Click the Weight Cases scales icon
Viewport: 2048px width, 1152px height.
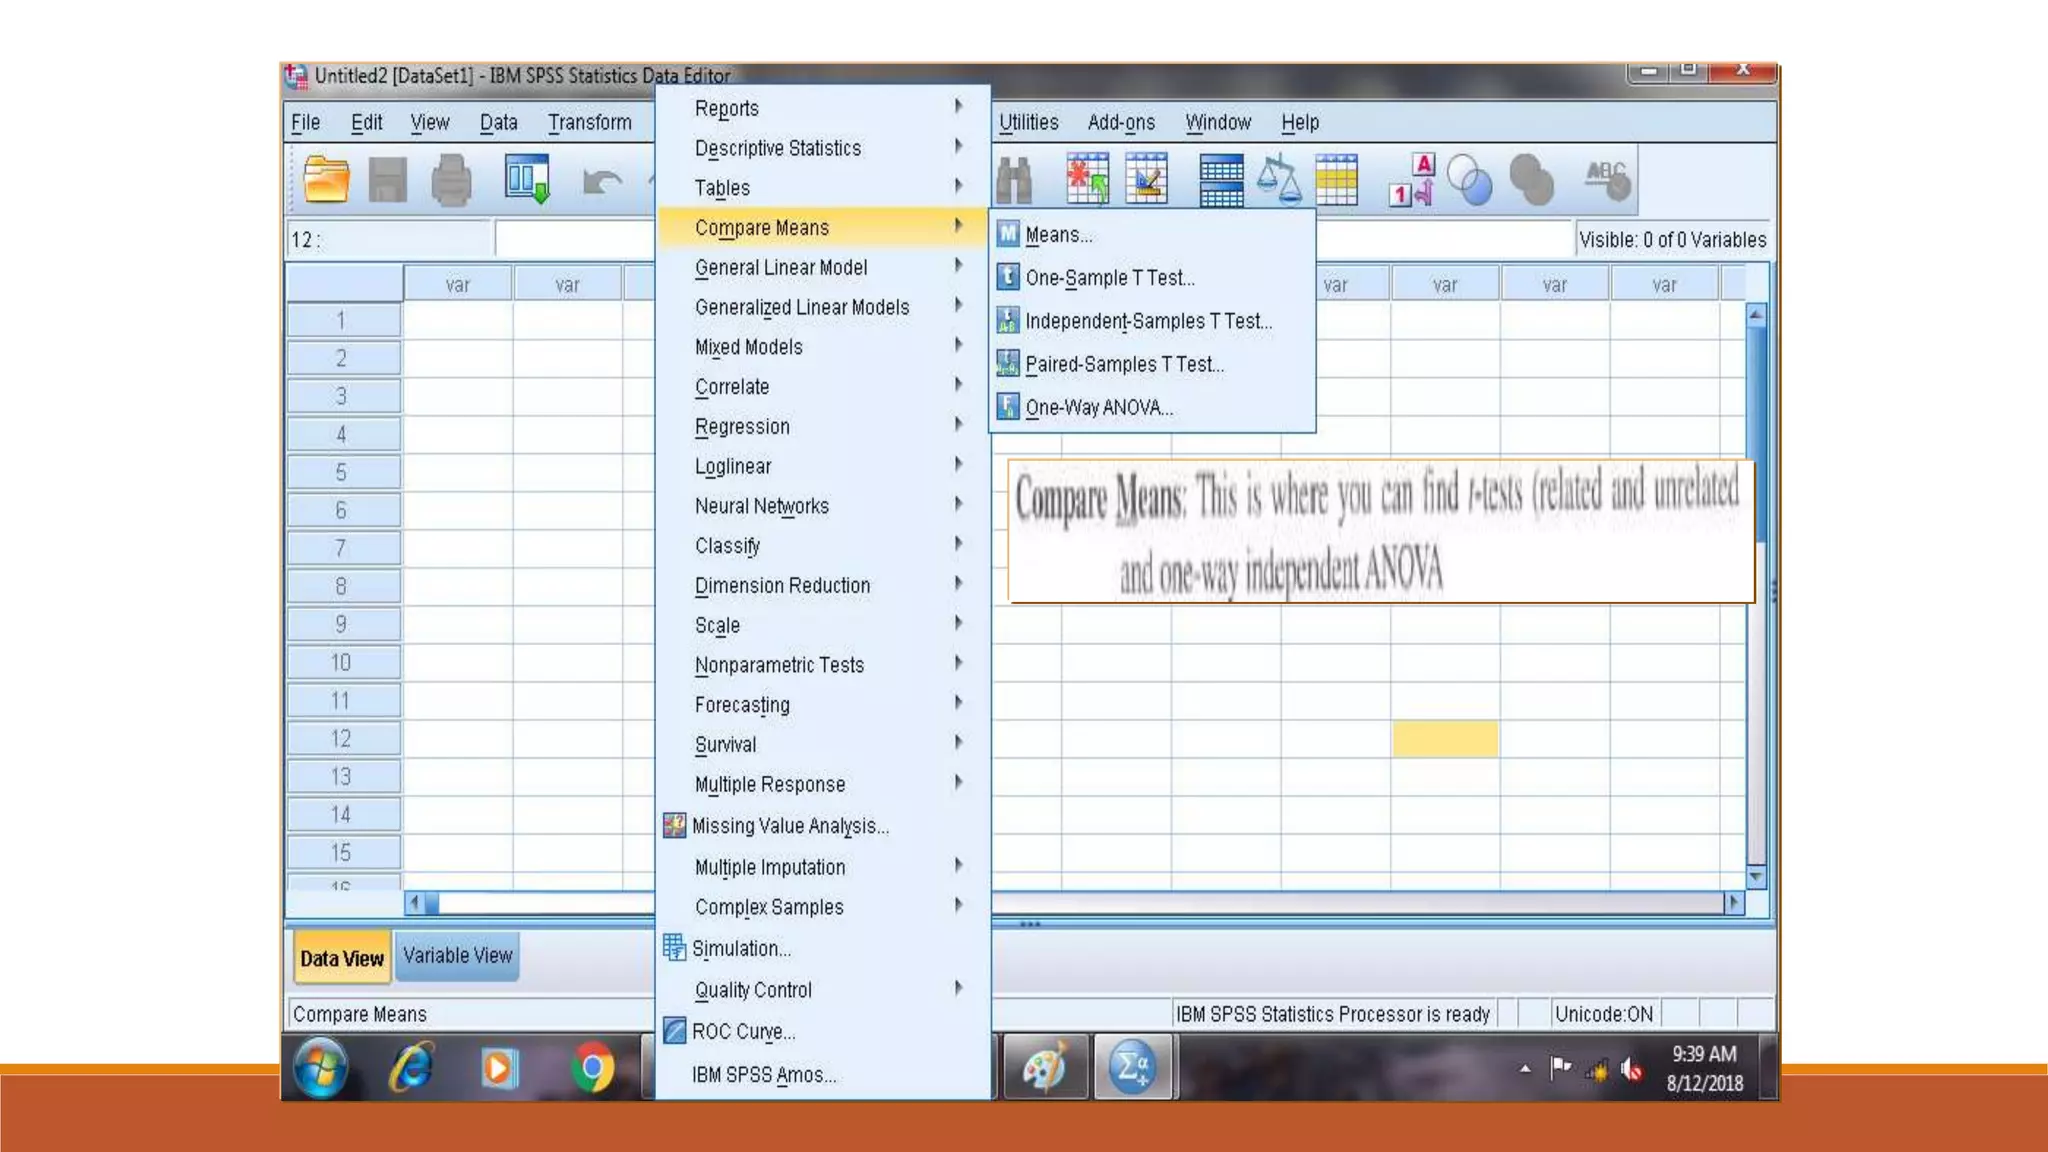point(1278,180)
